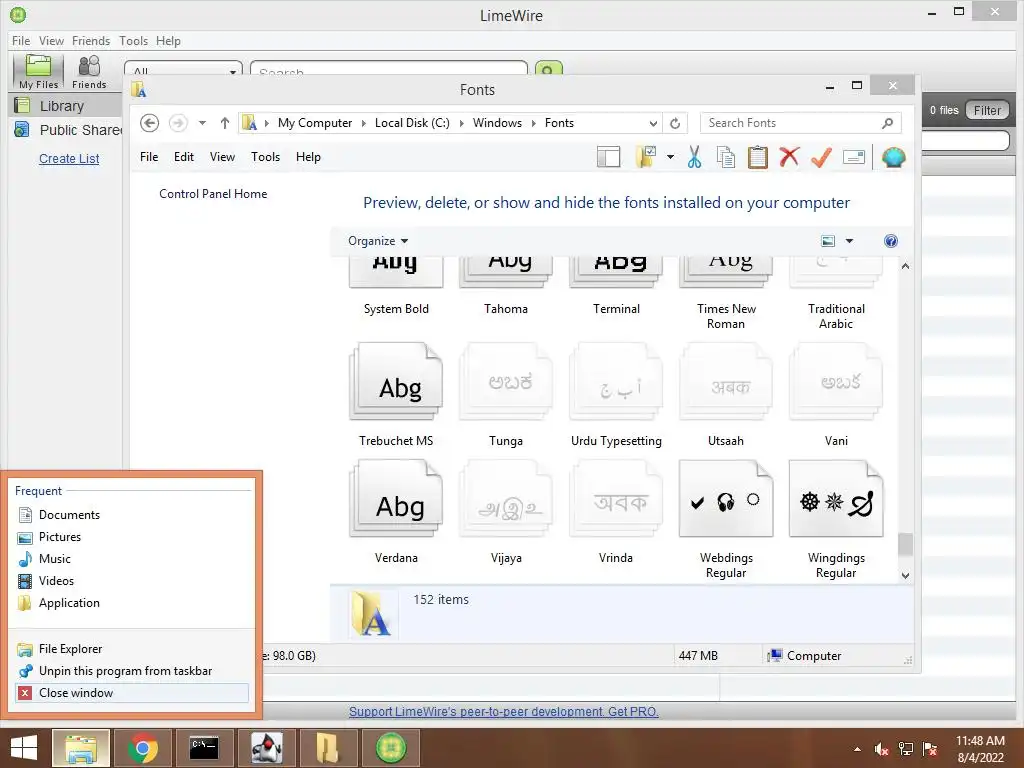Screen dimensions: 1024x768
Task: Refresh the Fonts folder location
Action: tap(675, 123)
